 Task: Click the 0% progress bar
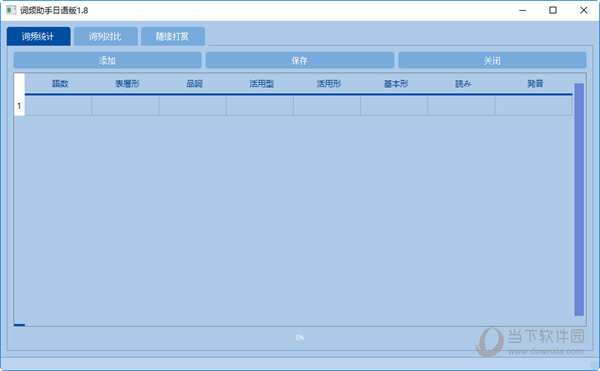click(300, 337)
